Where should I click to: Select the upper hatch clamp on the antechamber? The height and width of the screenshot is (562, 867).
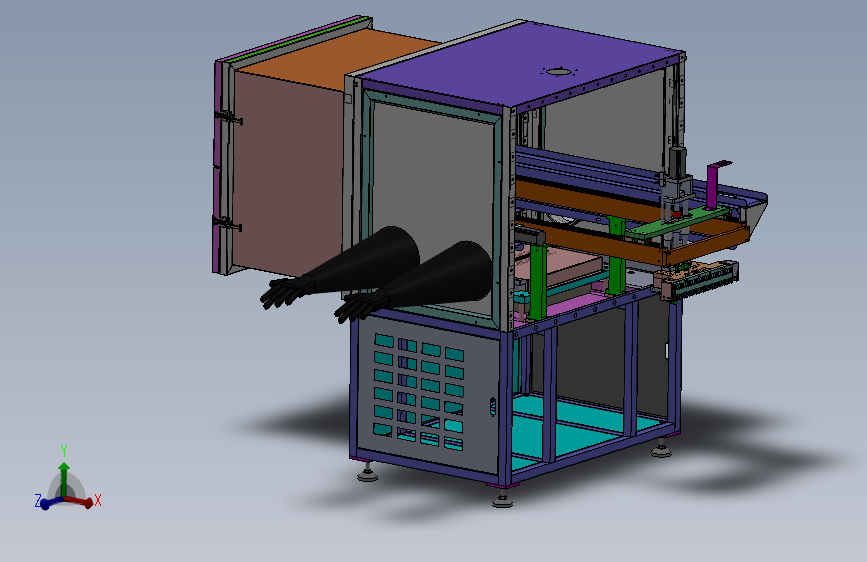click(x=229, y=117)
